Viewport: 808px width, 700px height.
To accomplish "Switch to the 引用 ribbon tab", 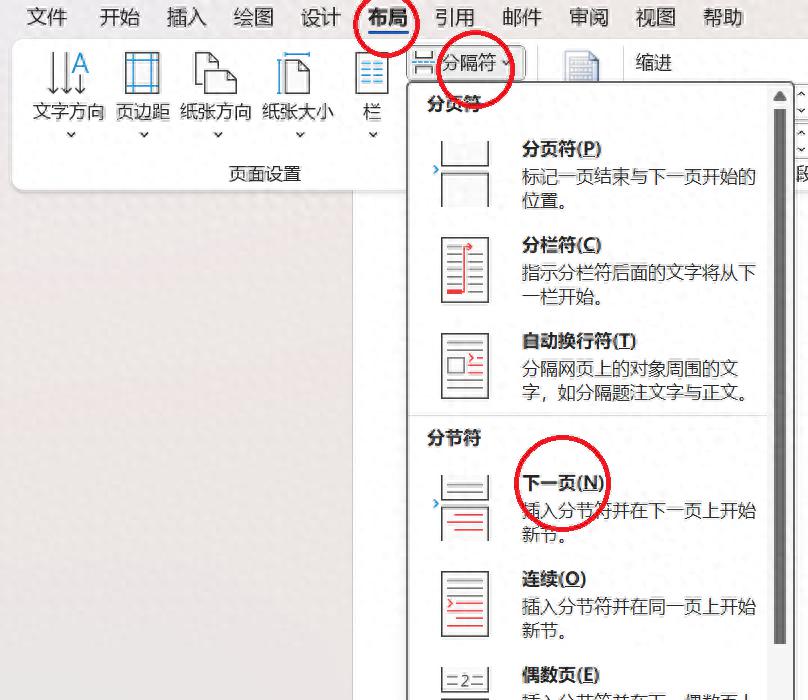I will (x=454, y=18).
